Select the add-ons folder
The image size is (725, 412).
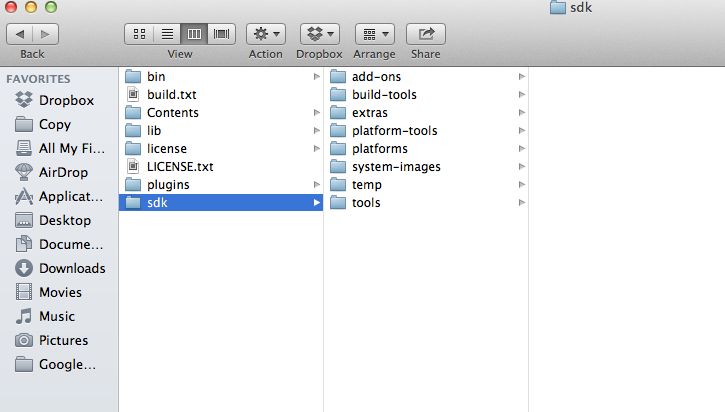coord(426,76)
